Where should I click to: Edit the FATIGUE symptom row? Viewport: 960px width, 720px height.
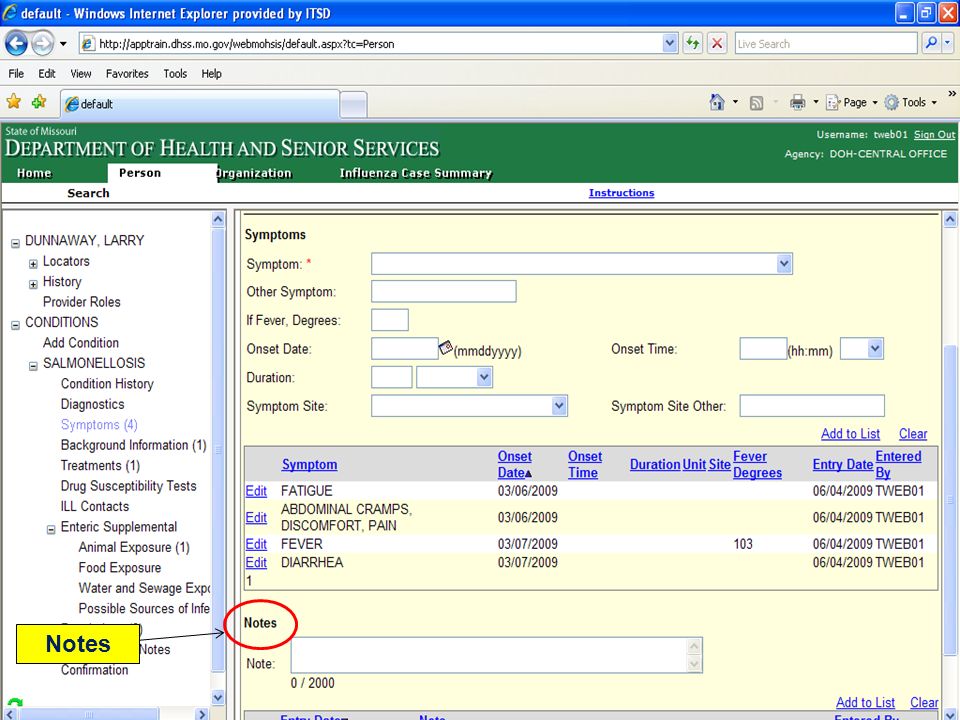256,491
